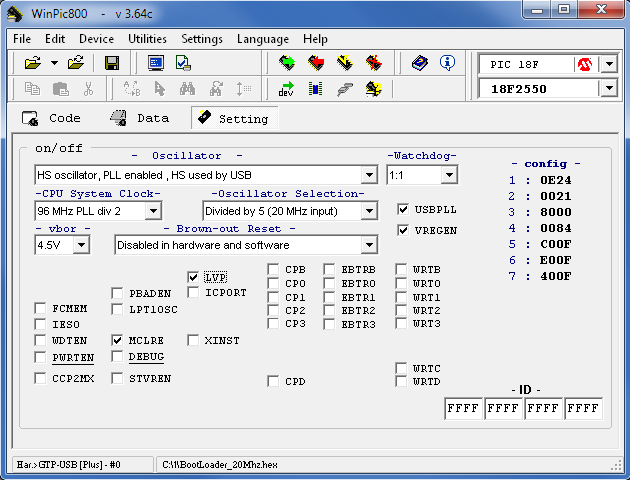This screenshot has height=480, width=630.
Task: Open the File menu
Action: (x=22, y=39)
